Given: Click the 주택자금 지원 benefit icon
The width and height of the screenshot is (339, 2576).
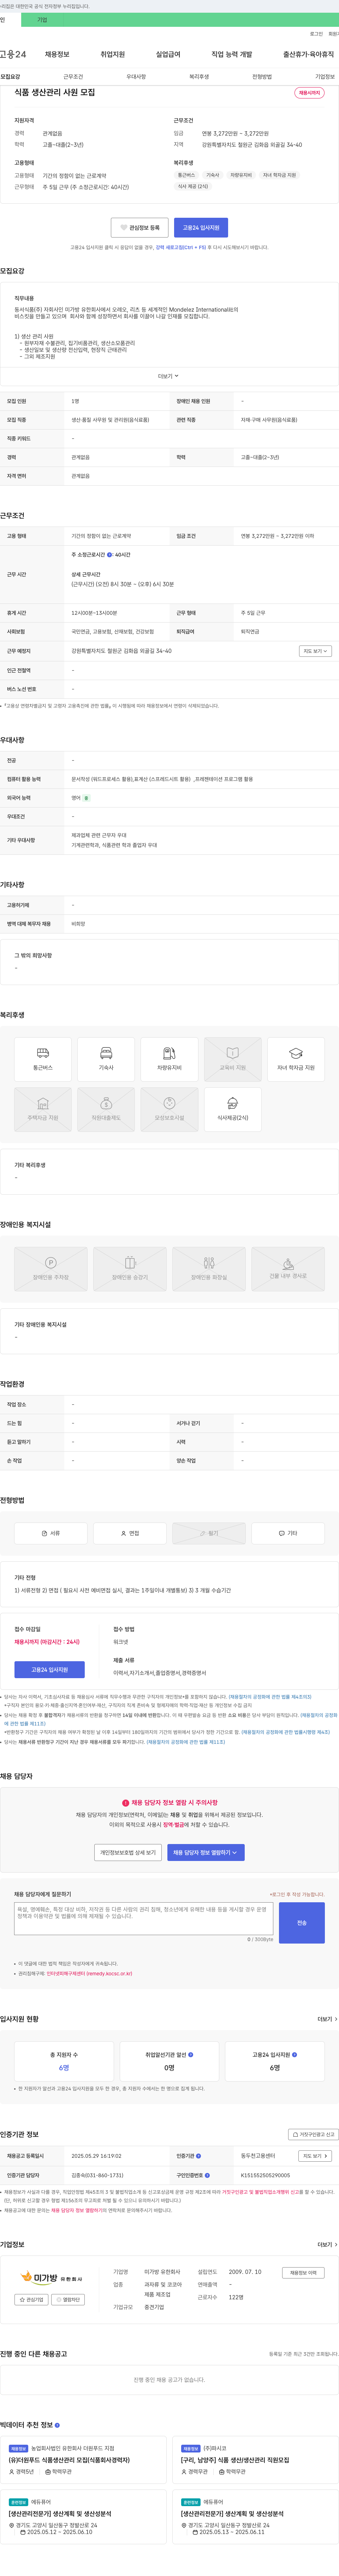Looking at the screenshot, I should coord(43,1109).
